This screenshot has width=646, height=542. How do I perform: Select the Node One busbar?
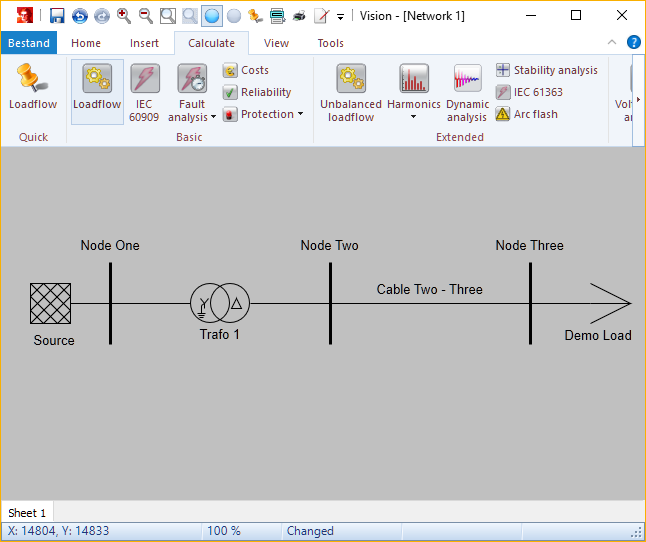(x=110, y=304)
